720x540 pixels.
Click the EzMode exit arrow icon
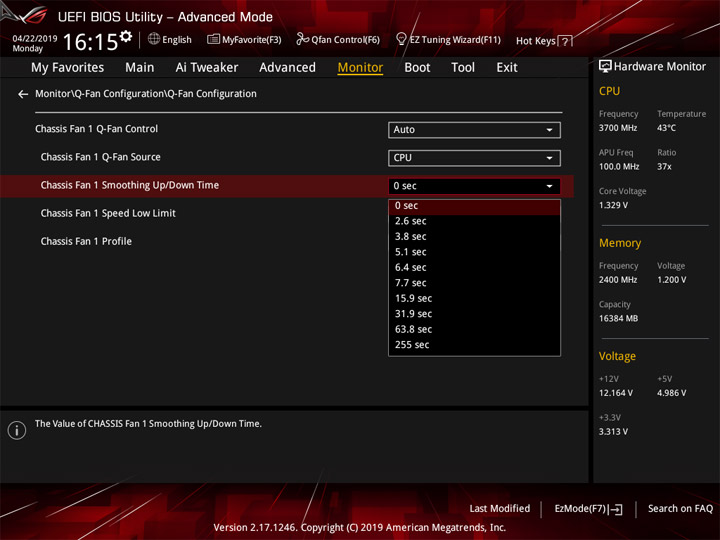pyautogui.click(x=616, y=509)
